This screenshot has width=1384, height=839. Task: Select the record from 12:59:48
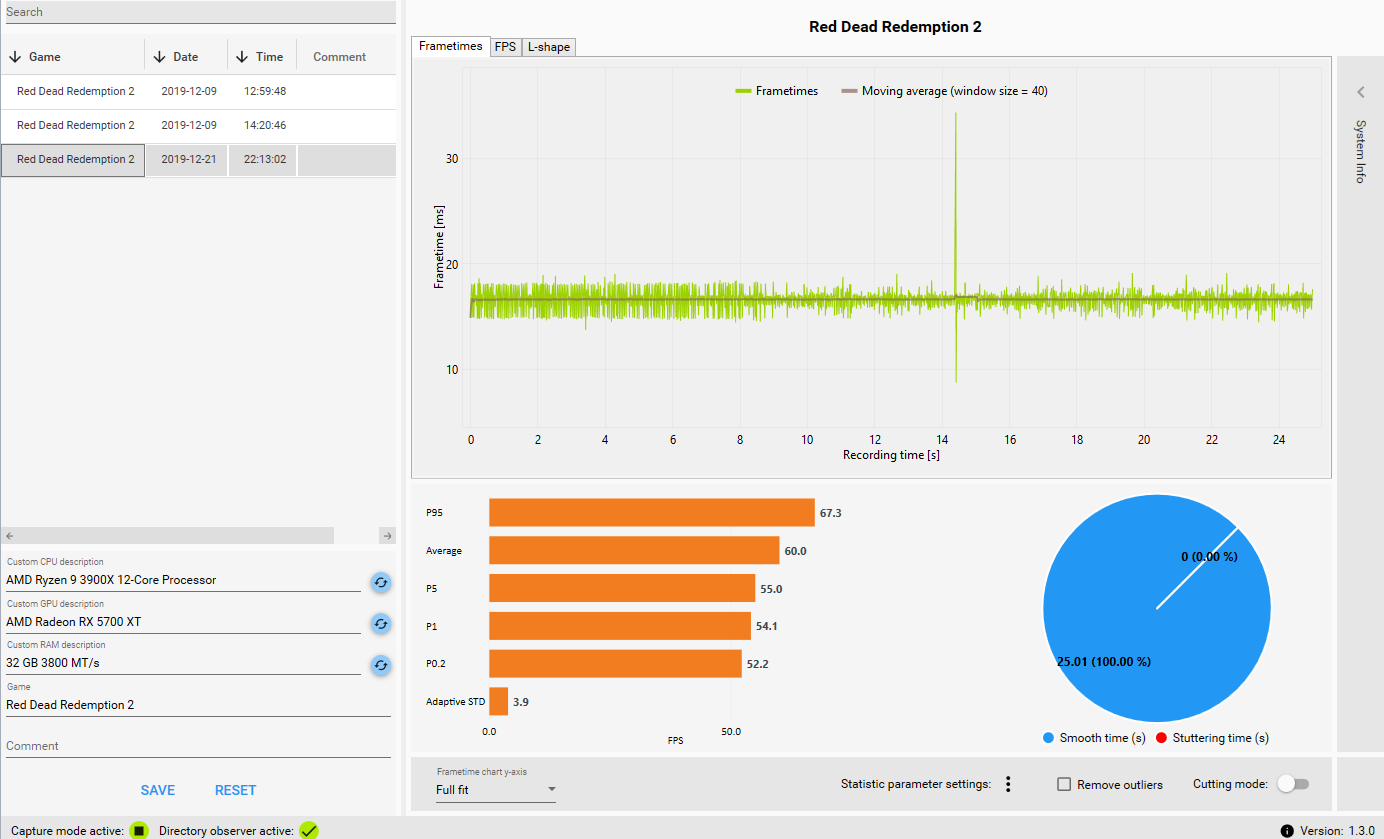click(198, 92)
